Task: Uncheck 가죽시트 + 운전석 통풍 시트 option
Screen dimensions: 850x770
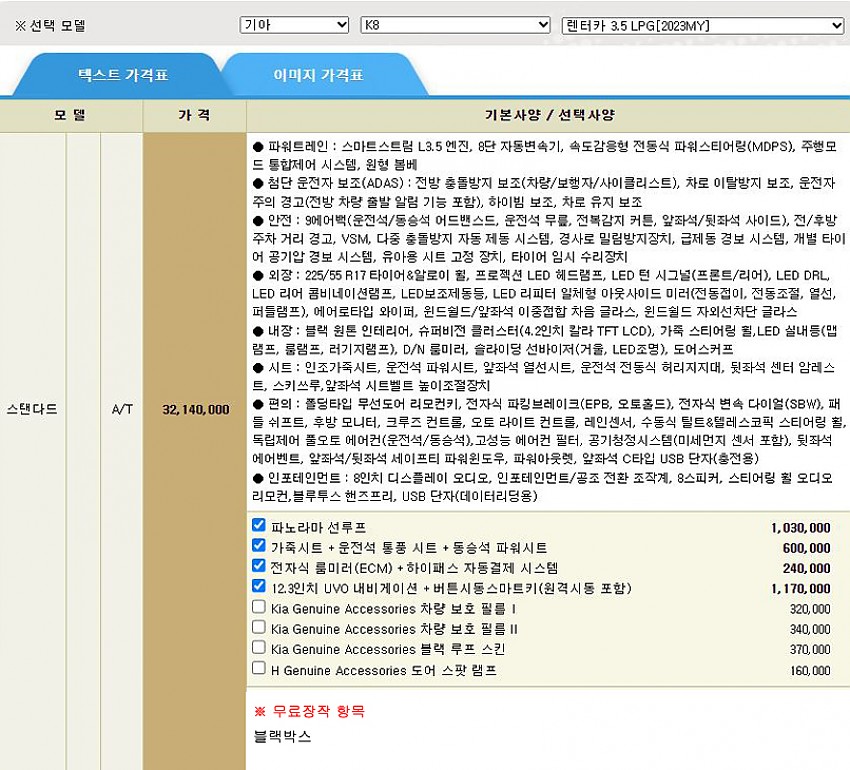Action: click(x=259, y=546)
